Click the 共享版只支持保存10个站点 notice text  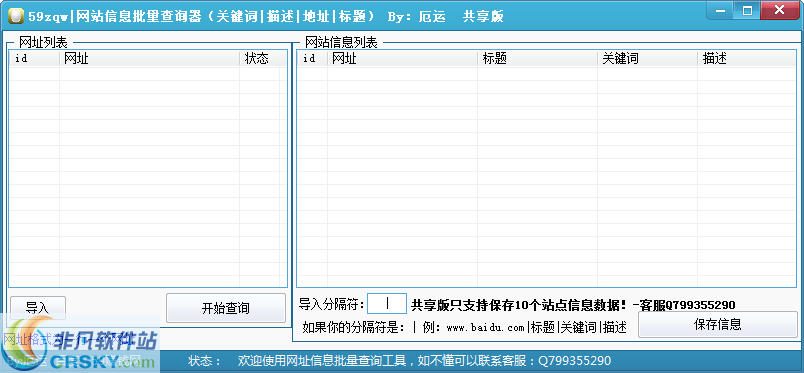[573, 305]
